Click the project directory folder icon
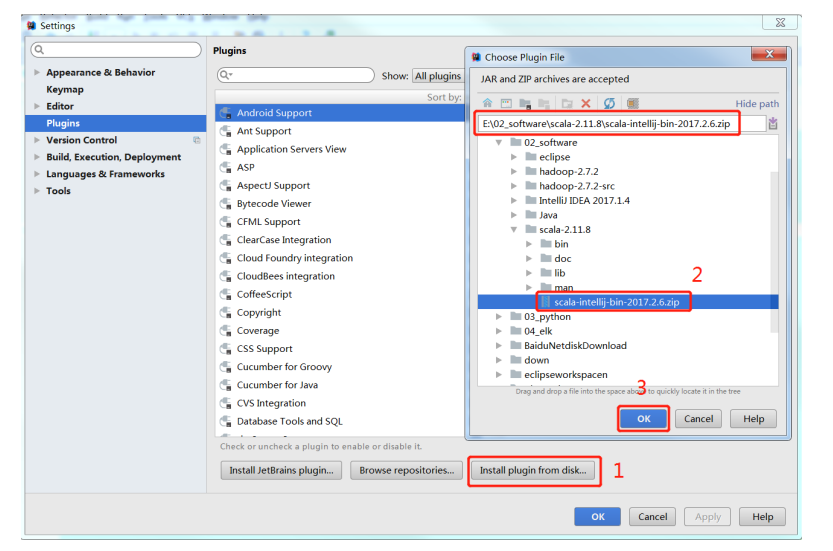 tap(525, 103)
